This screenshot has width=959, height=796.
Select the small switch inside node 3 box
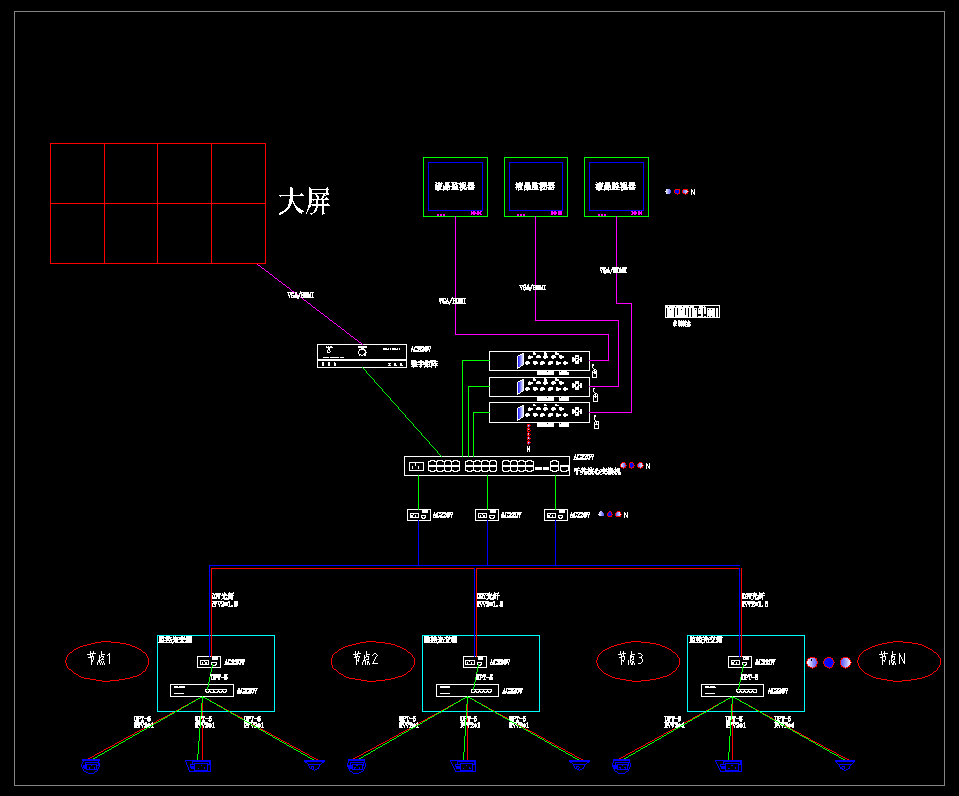(x=732, y=691)
